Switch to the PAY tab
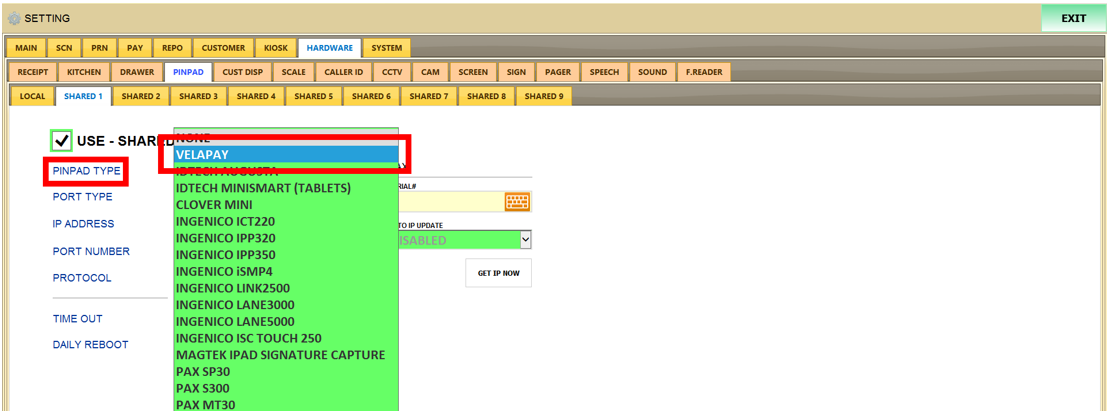The height and width of the screenshot is (416, 1109). [x=135, y=48]
